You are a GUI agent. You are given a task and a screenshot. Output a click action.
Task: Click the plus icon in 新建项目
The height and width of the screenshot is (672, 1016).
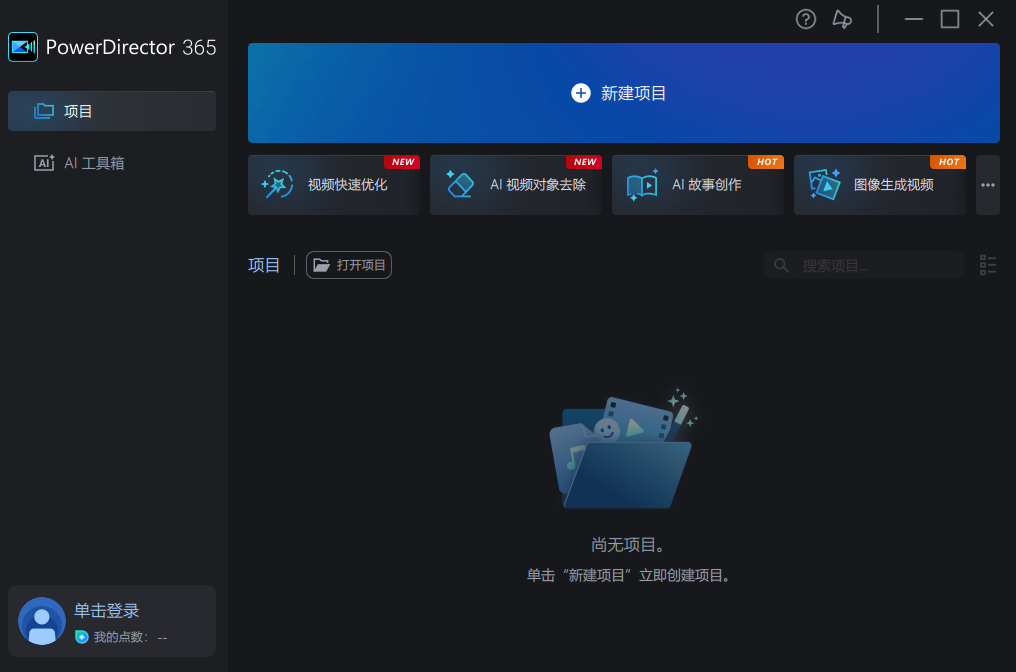pyautogui.click(x=581, y=93)
